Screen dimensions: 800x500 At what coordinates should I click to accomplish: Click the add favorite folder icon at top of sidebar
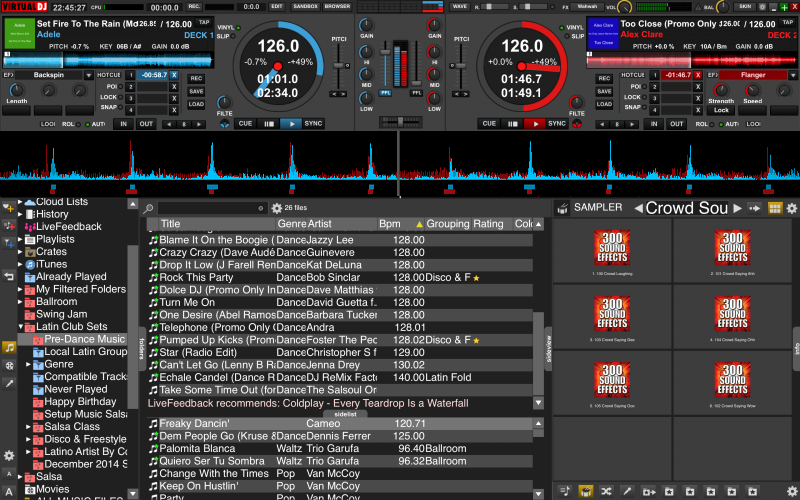pos(9,208)
